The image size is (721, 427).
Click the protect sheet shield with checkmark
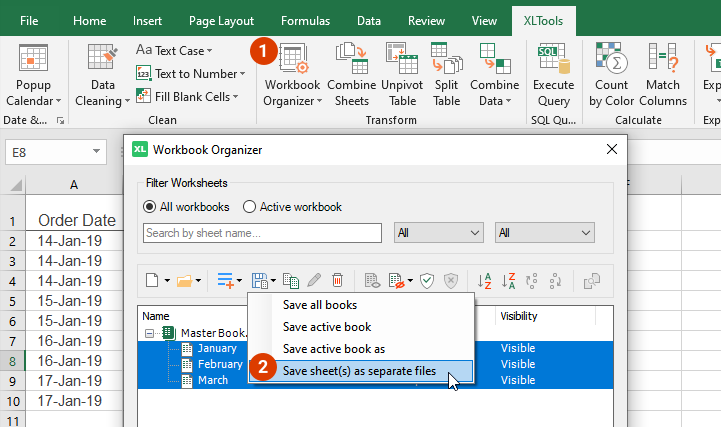coord(427,280)
